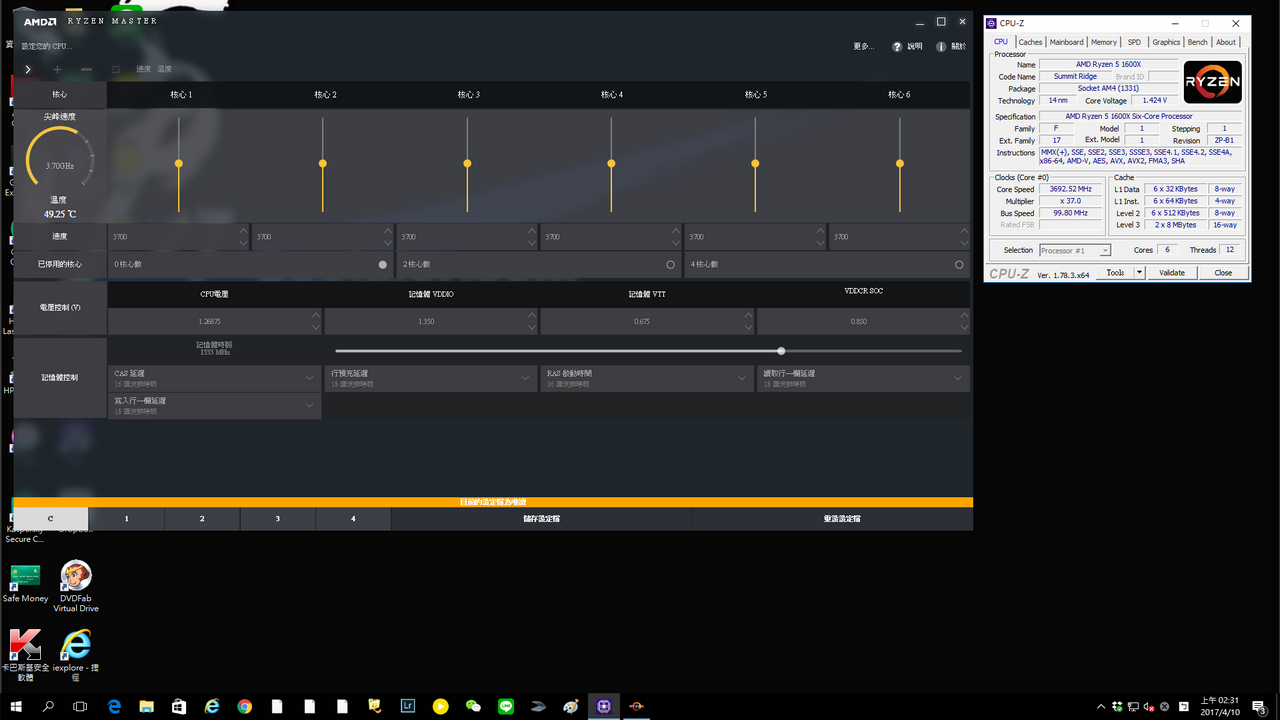
Task: Click the expand arrow chevron under the CPU title
Action: (x=28, y=69)
